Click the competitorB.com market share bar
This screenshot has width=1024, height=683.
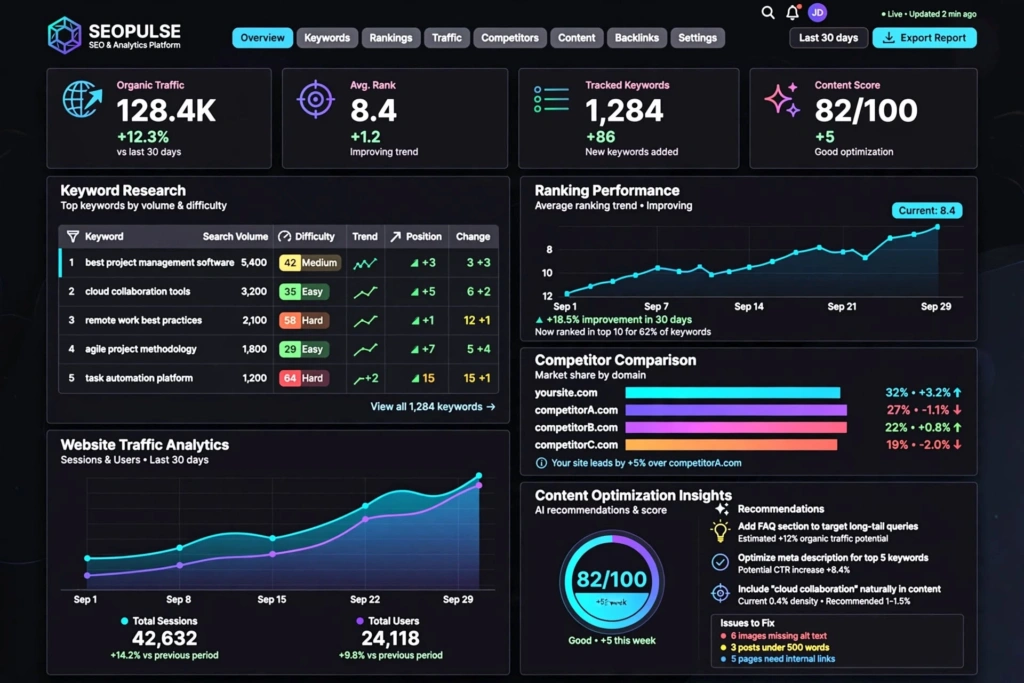736,428
